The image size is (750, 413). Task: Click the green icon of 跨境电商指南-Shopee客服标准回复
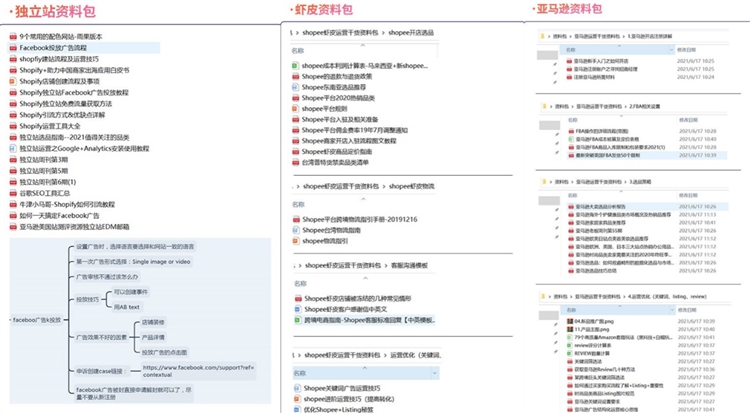pyautogui.click(x=298, y=320)
